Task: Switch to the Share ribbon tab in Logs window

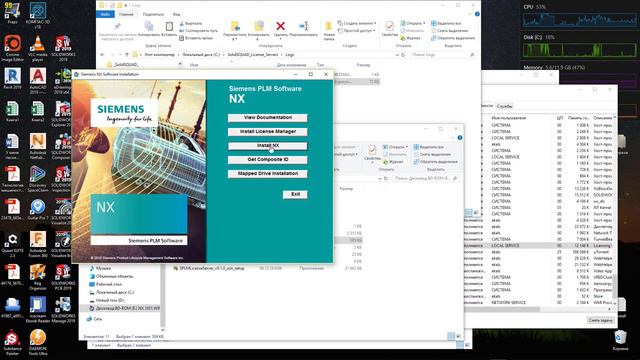Action: 153,14
